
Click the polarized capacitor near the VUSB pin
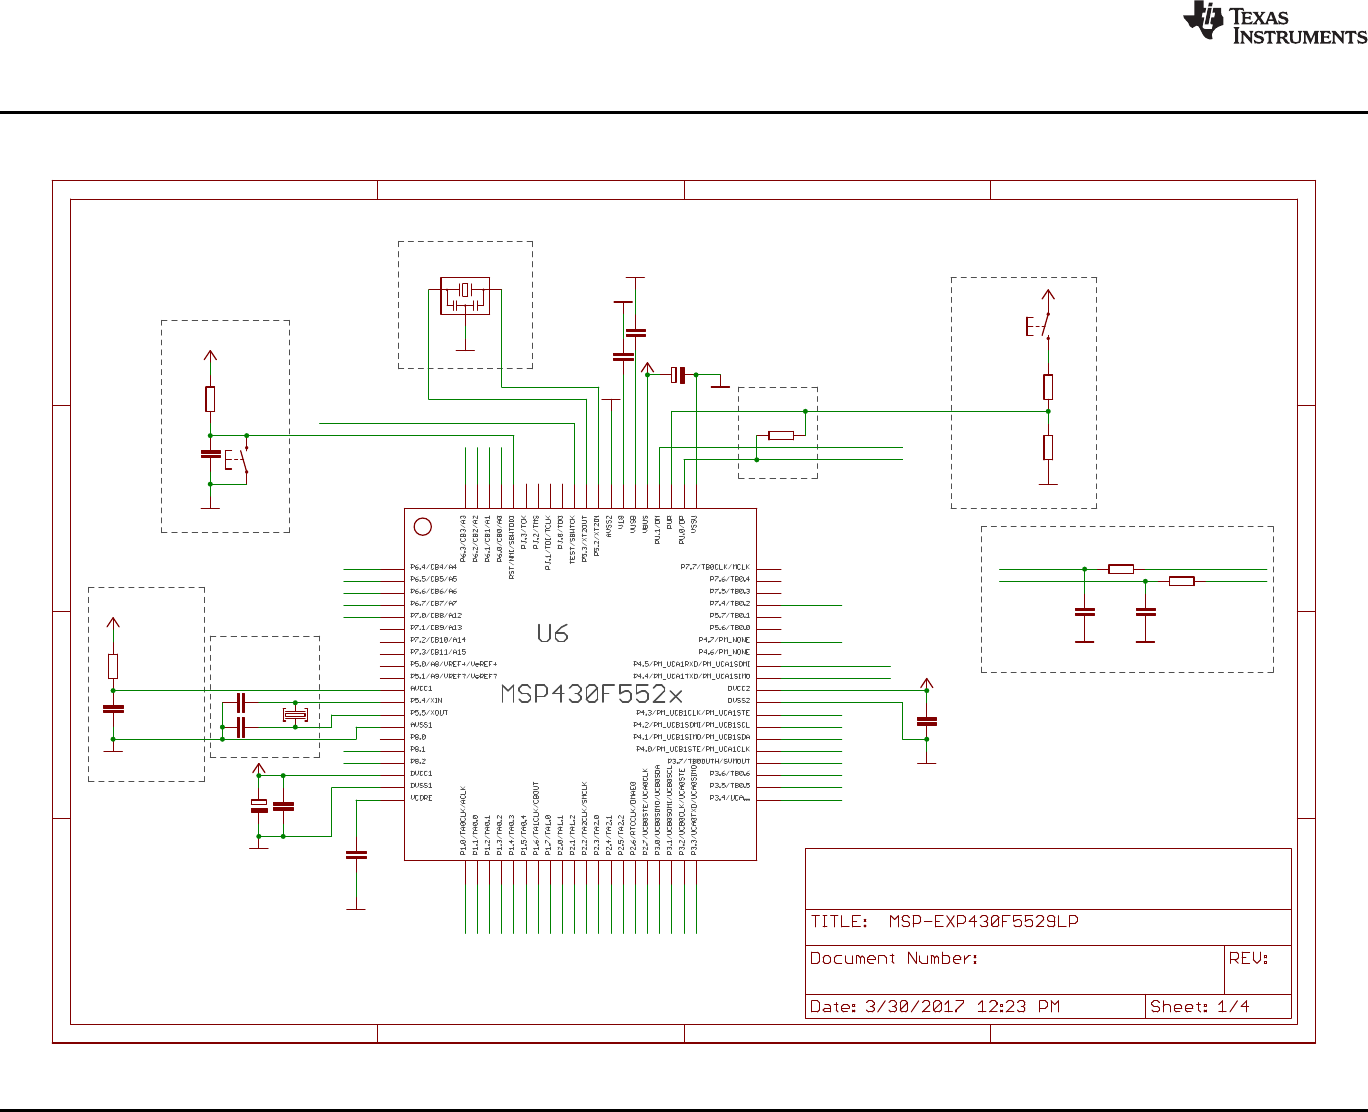679,375
